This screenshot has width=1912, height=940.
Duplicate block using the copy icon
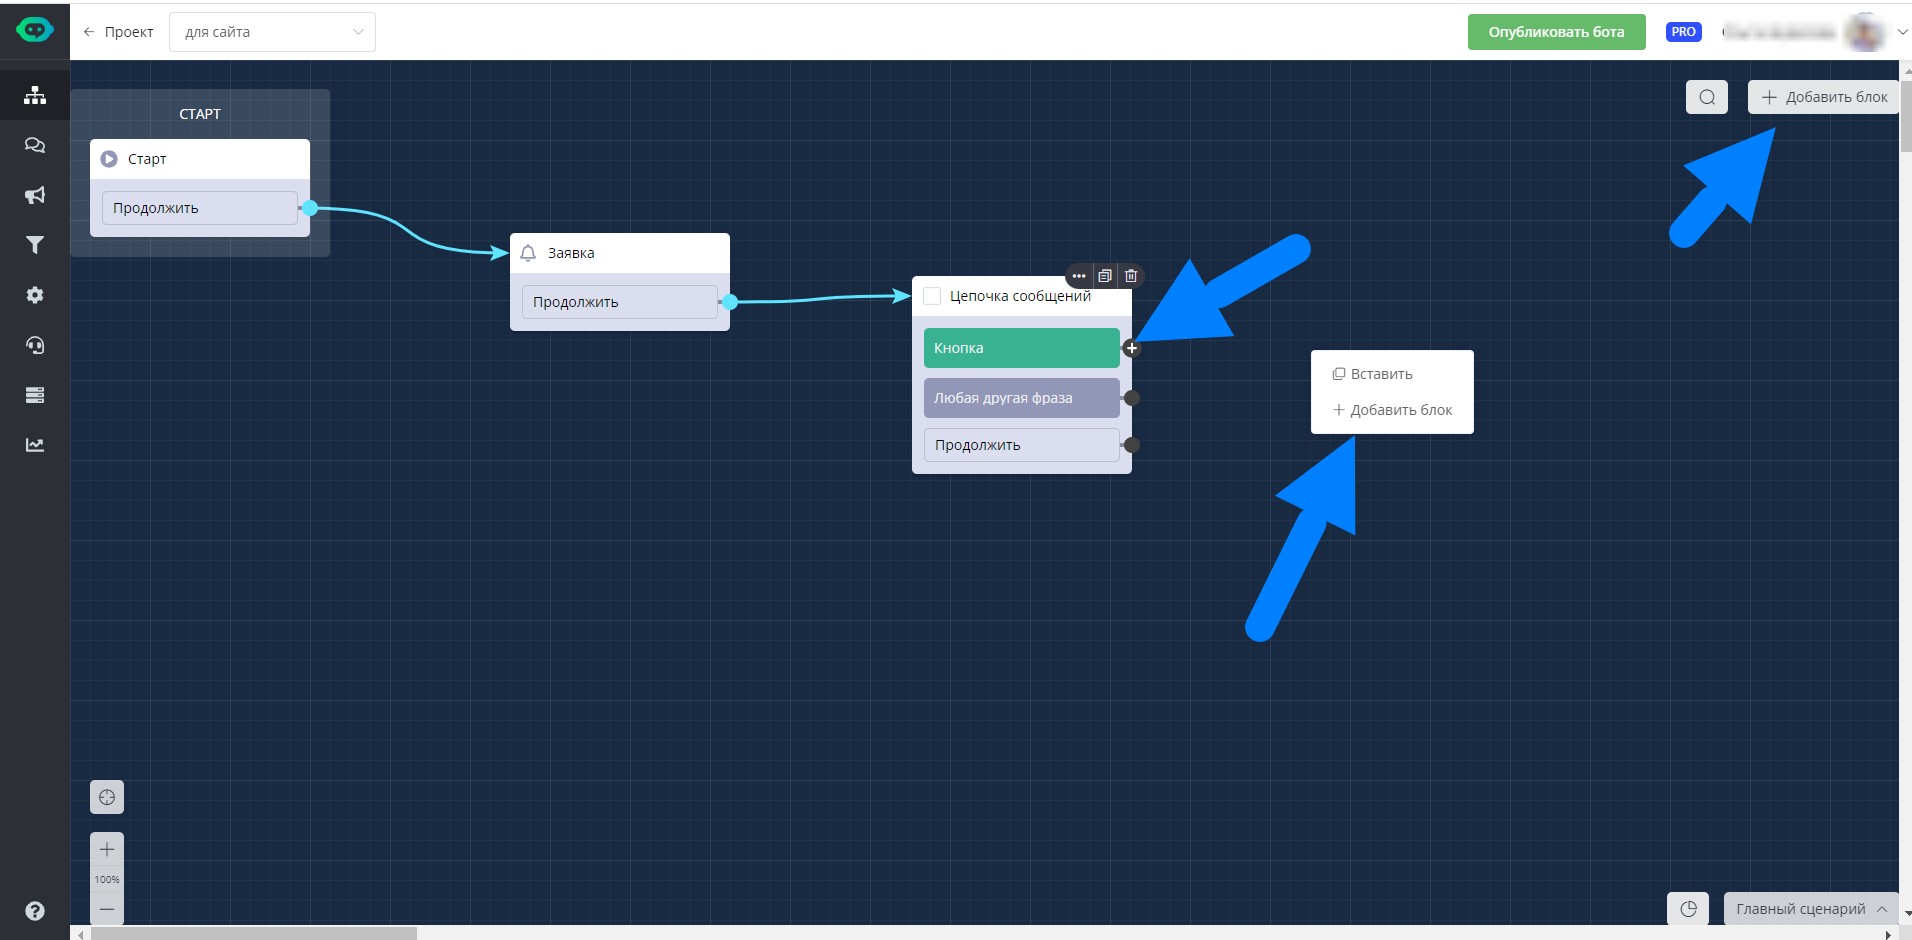[1105, 276]
